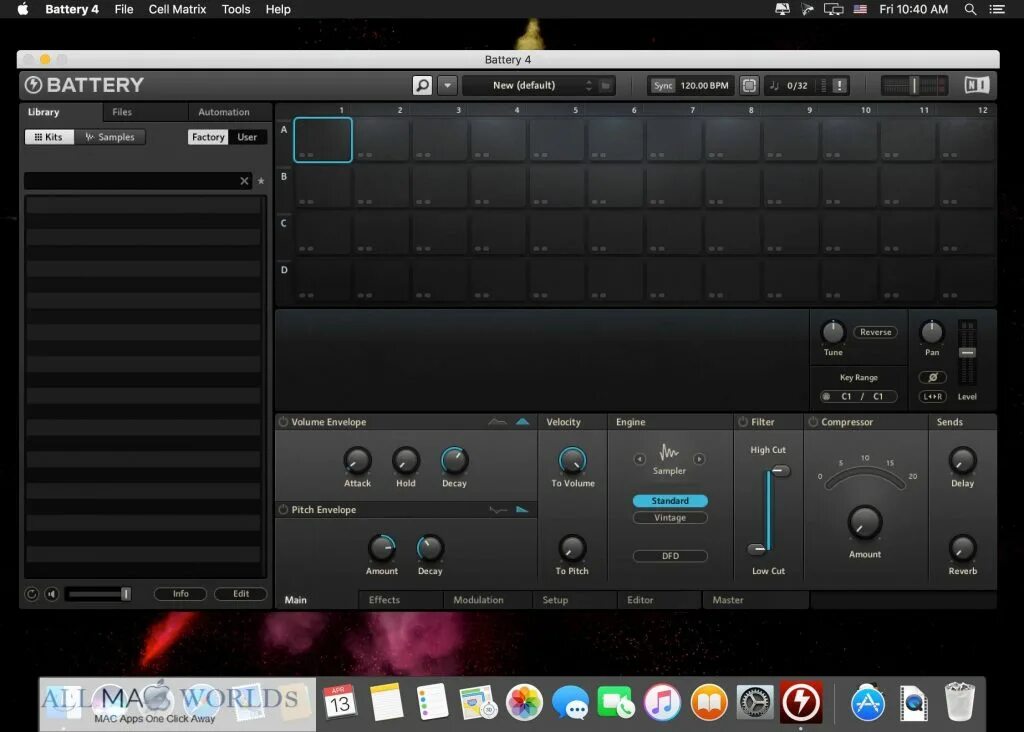
Task: Click the Key Range C1 / C1 field
Action: (859, 396)
